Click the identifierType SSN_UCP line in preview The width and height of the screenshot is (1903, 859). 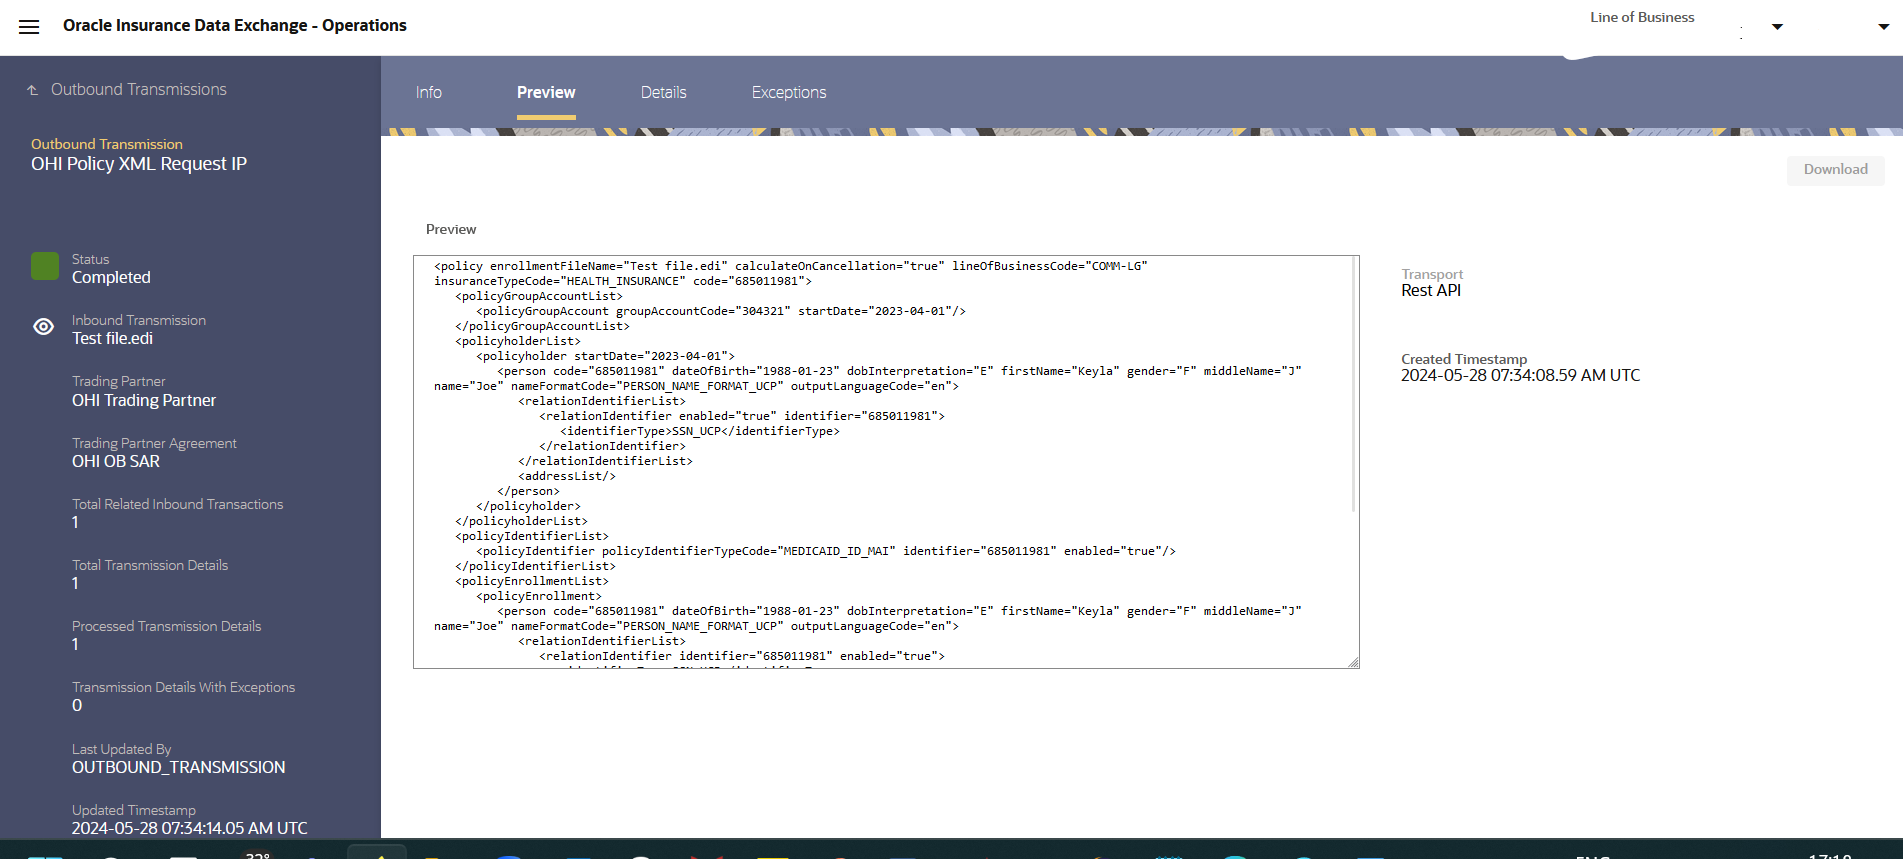[700, 431]
